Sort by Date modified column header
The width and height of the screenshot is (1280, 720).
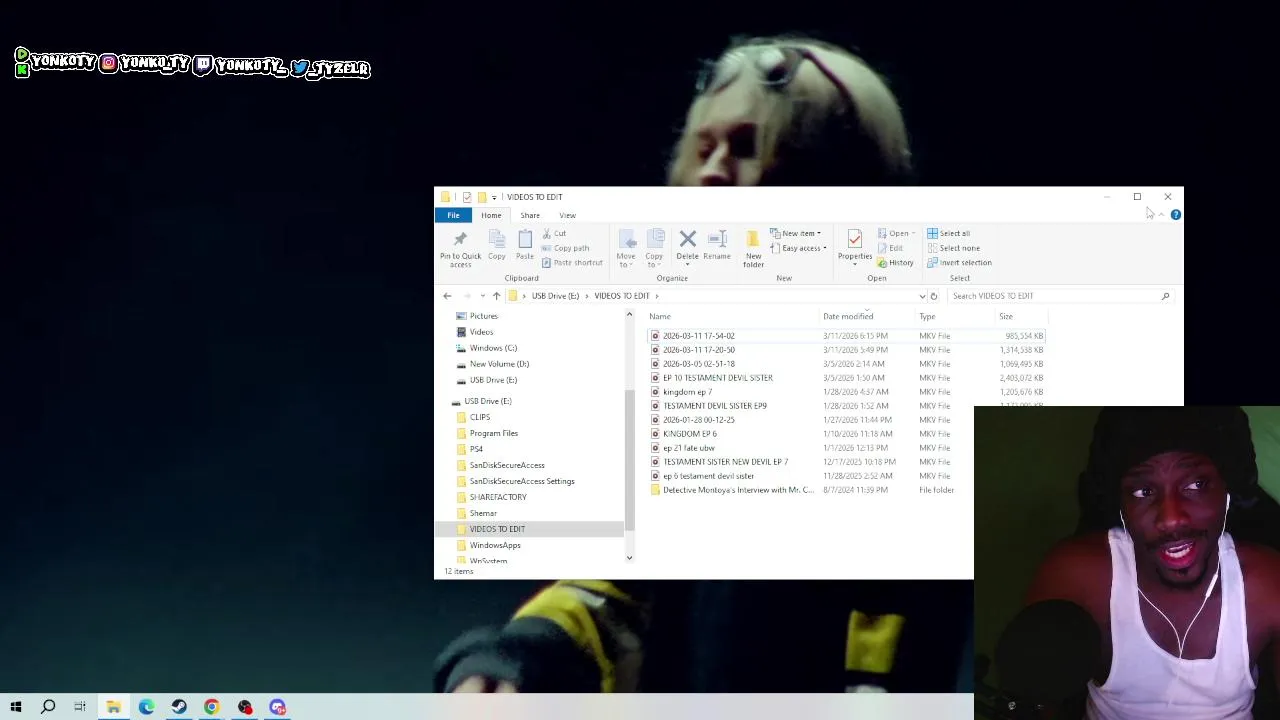pyautogui.click(x=848, y=317)
